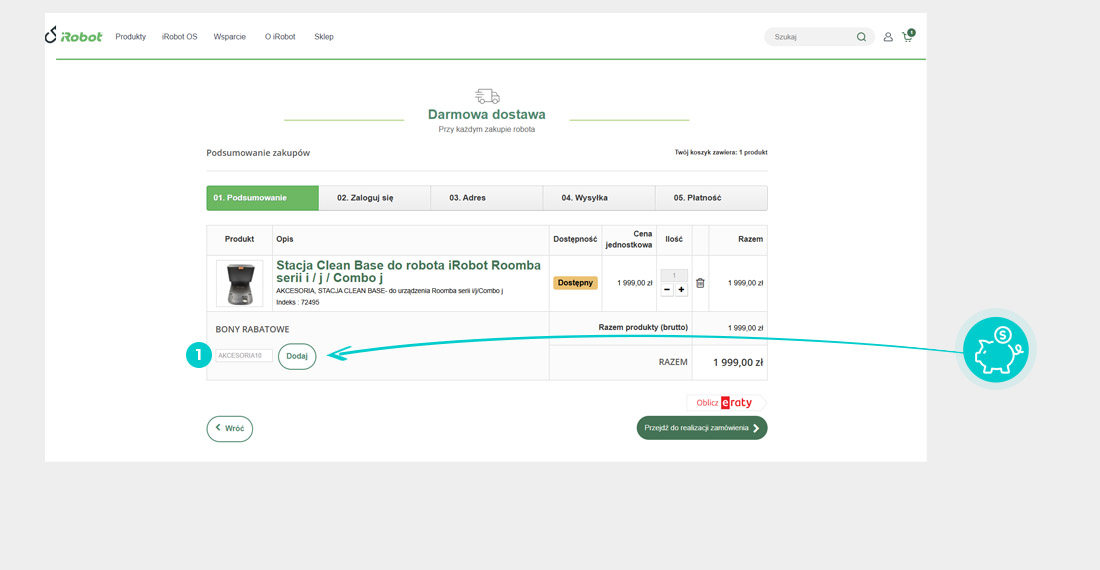
Task: Click the Indeks : 72495 text
Action: tap(297, 303)
